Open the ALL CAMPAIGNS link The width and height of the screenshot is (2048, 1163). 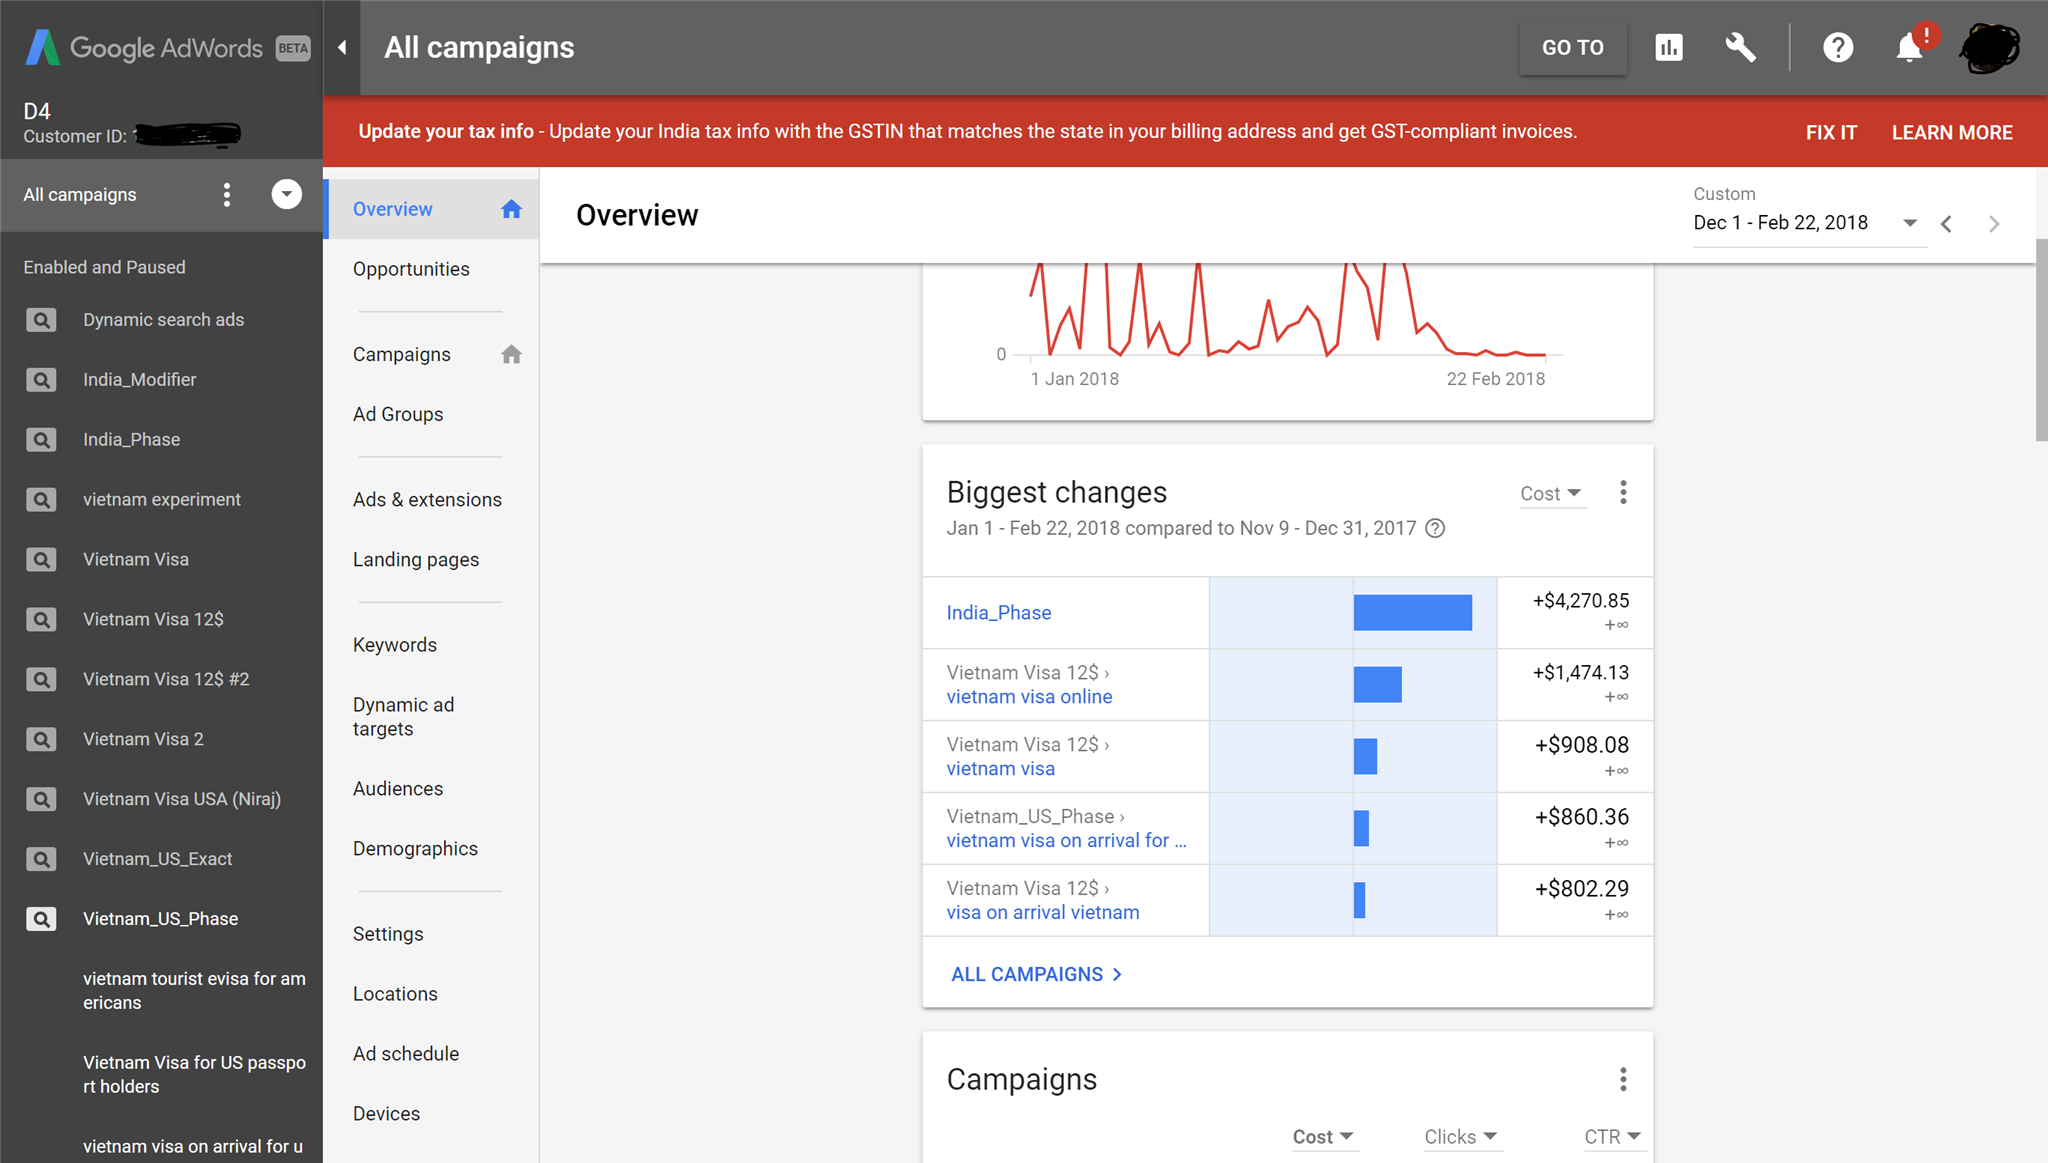tap(1036, 974)
